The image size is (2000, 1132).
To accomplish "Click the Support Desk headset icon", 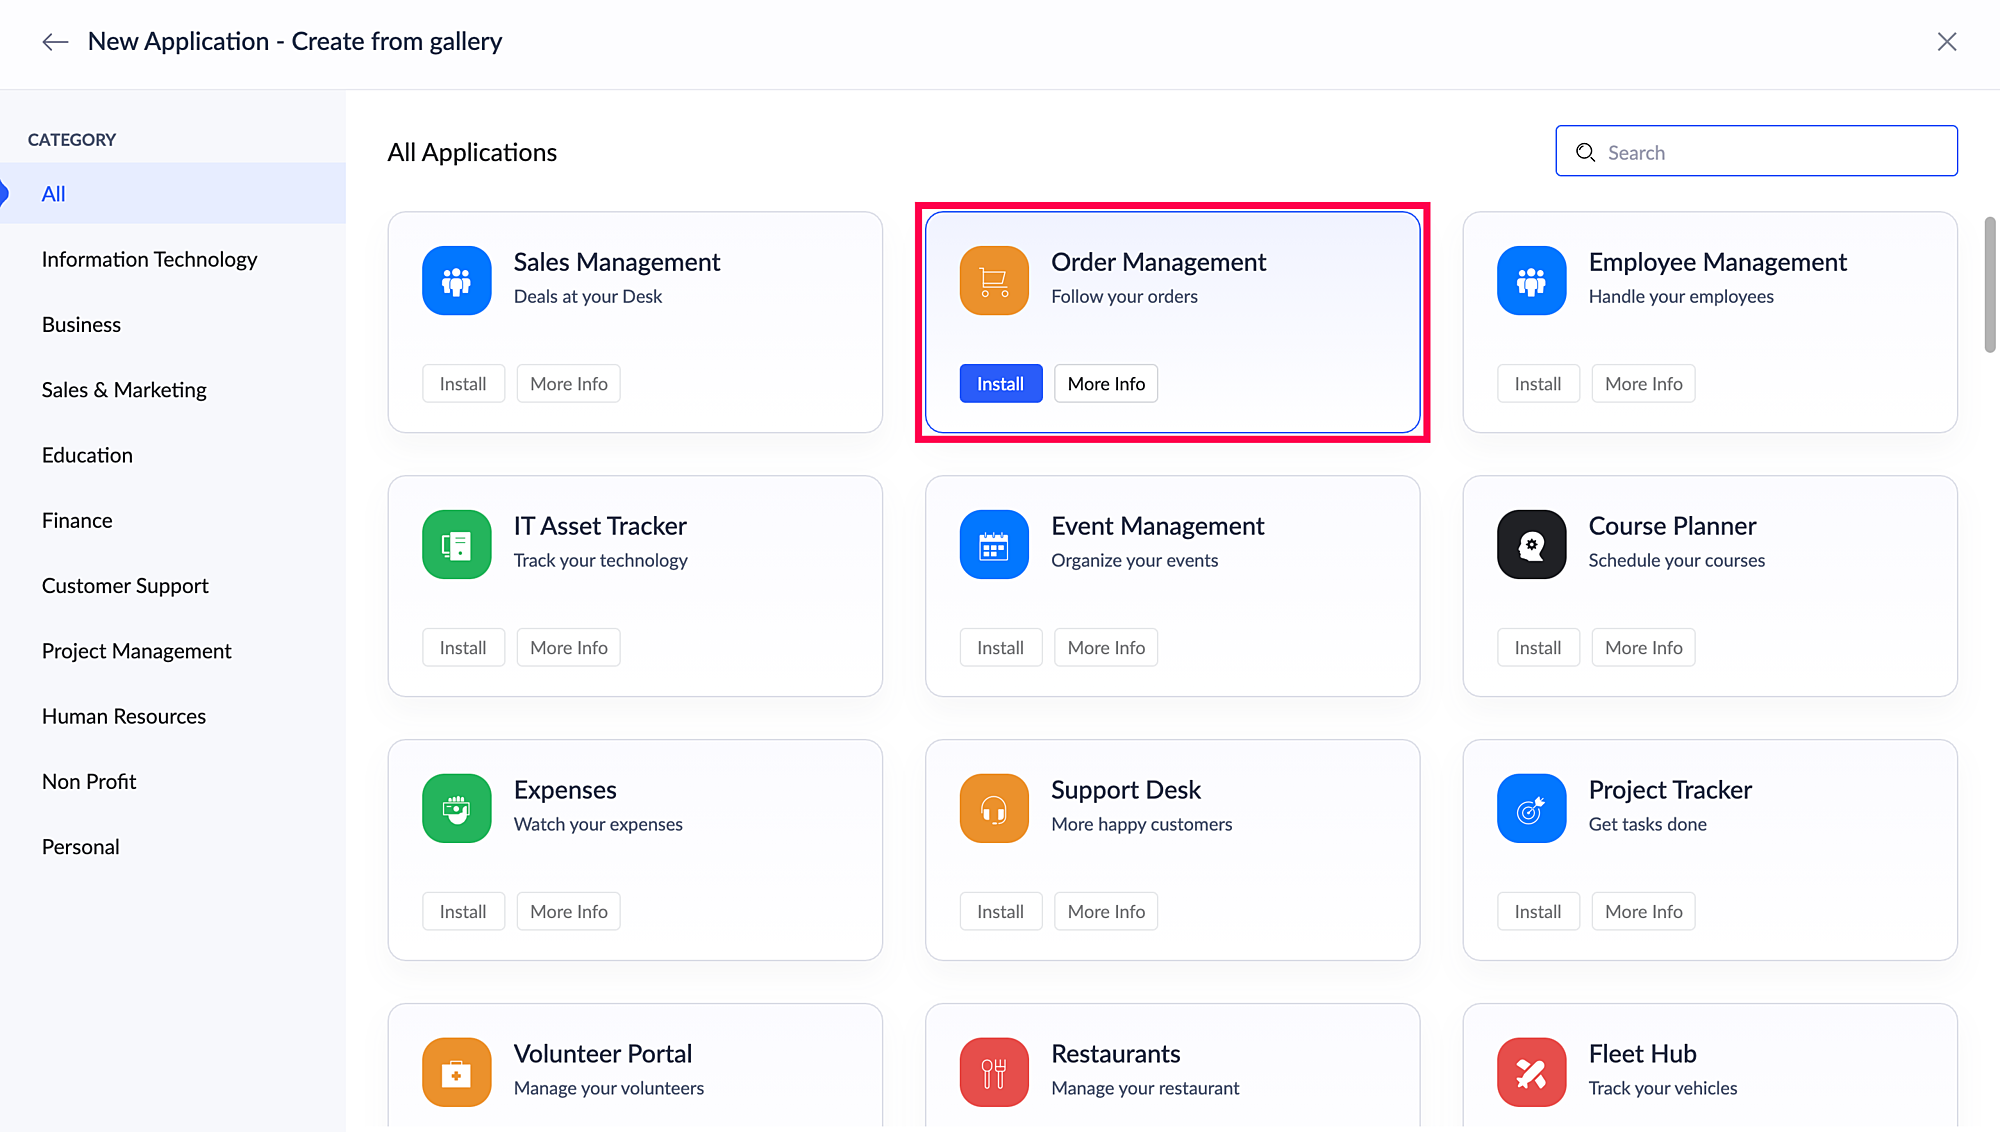I will pyautogui.click(x=994, y=809).
